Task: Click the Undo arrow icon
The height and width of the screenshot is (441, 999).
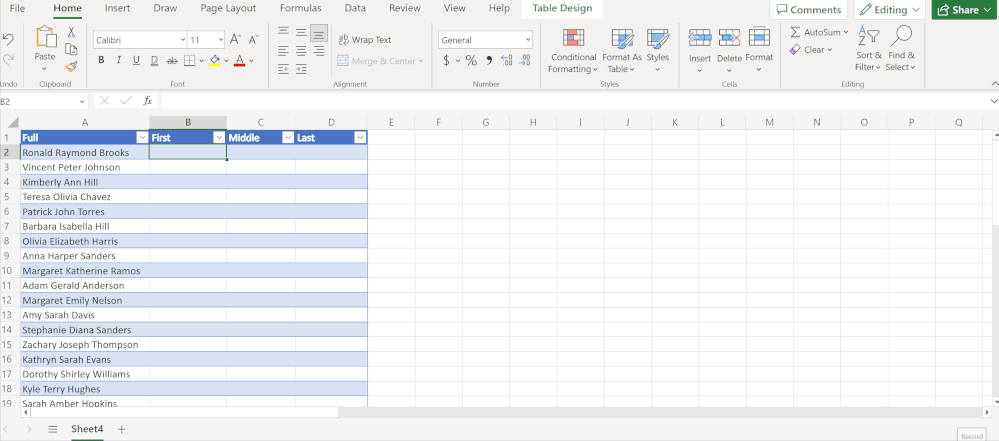Action: click(x=8, y=40)
